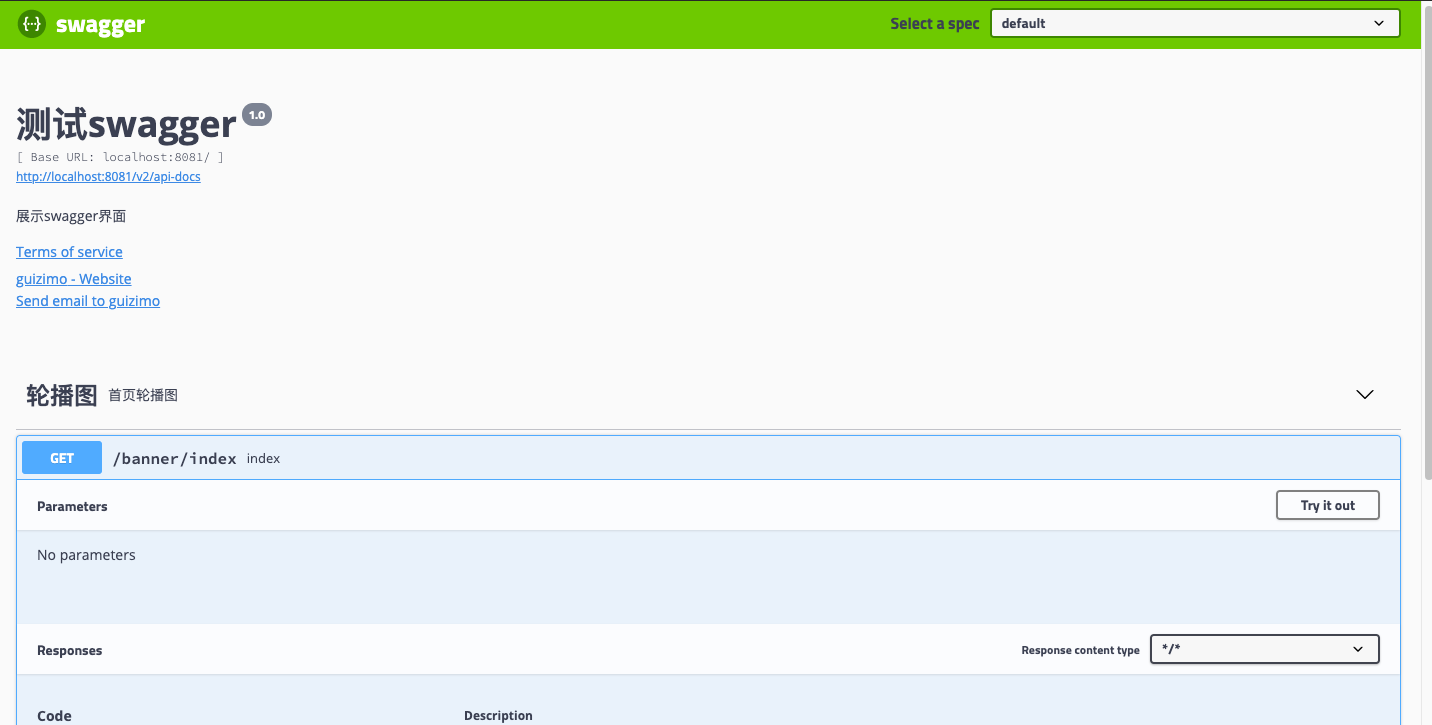Collapse the 轮播图 section chevron
This screenshot has width=1432, height=725.
(x=1364, y=394)
